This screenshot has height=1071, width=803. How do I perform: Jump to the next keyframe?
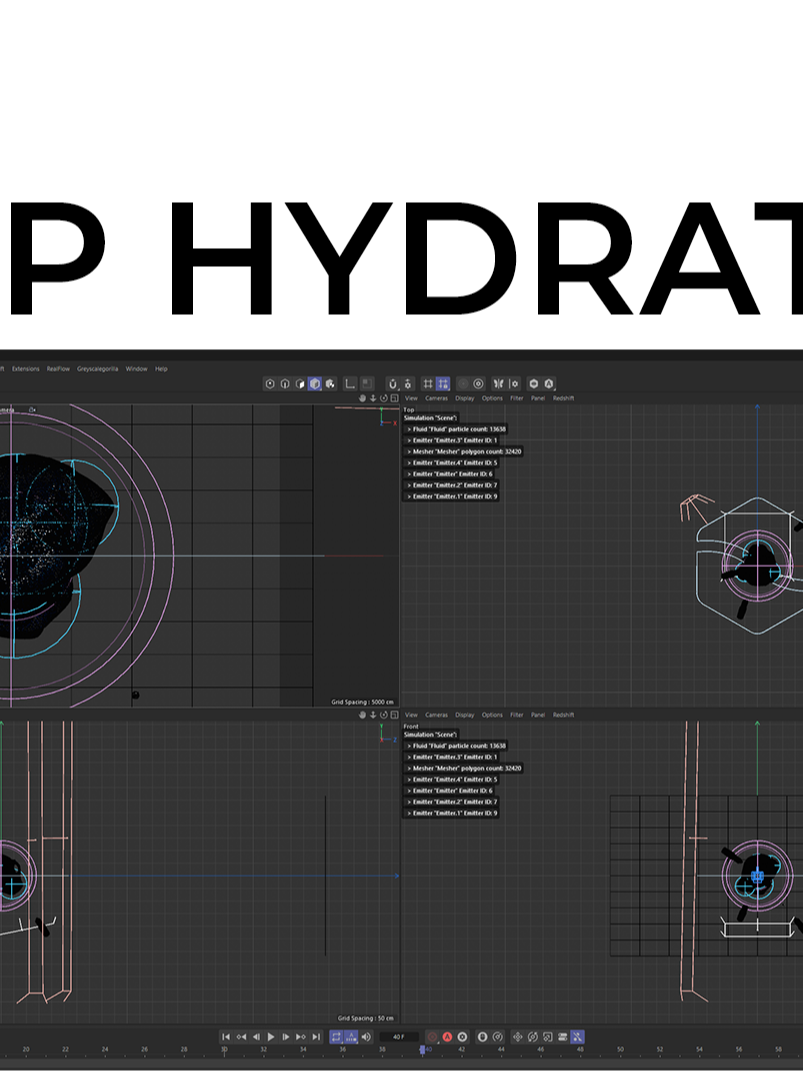click(301, 1037)
